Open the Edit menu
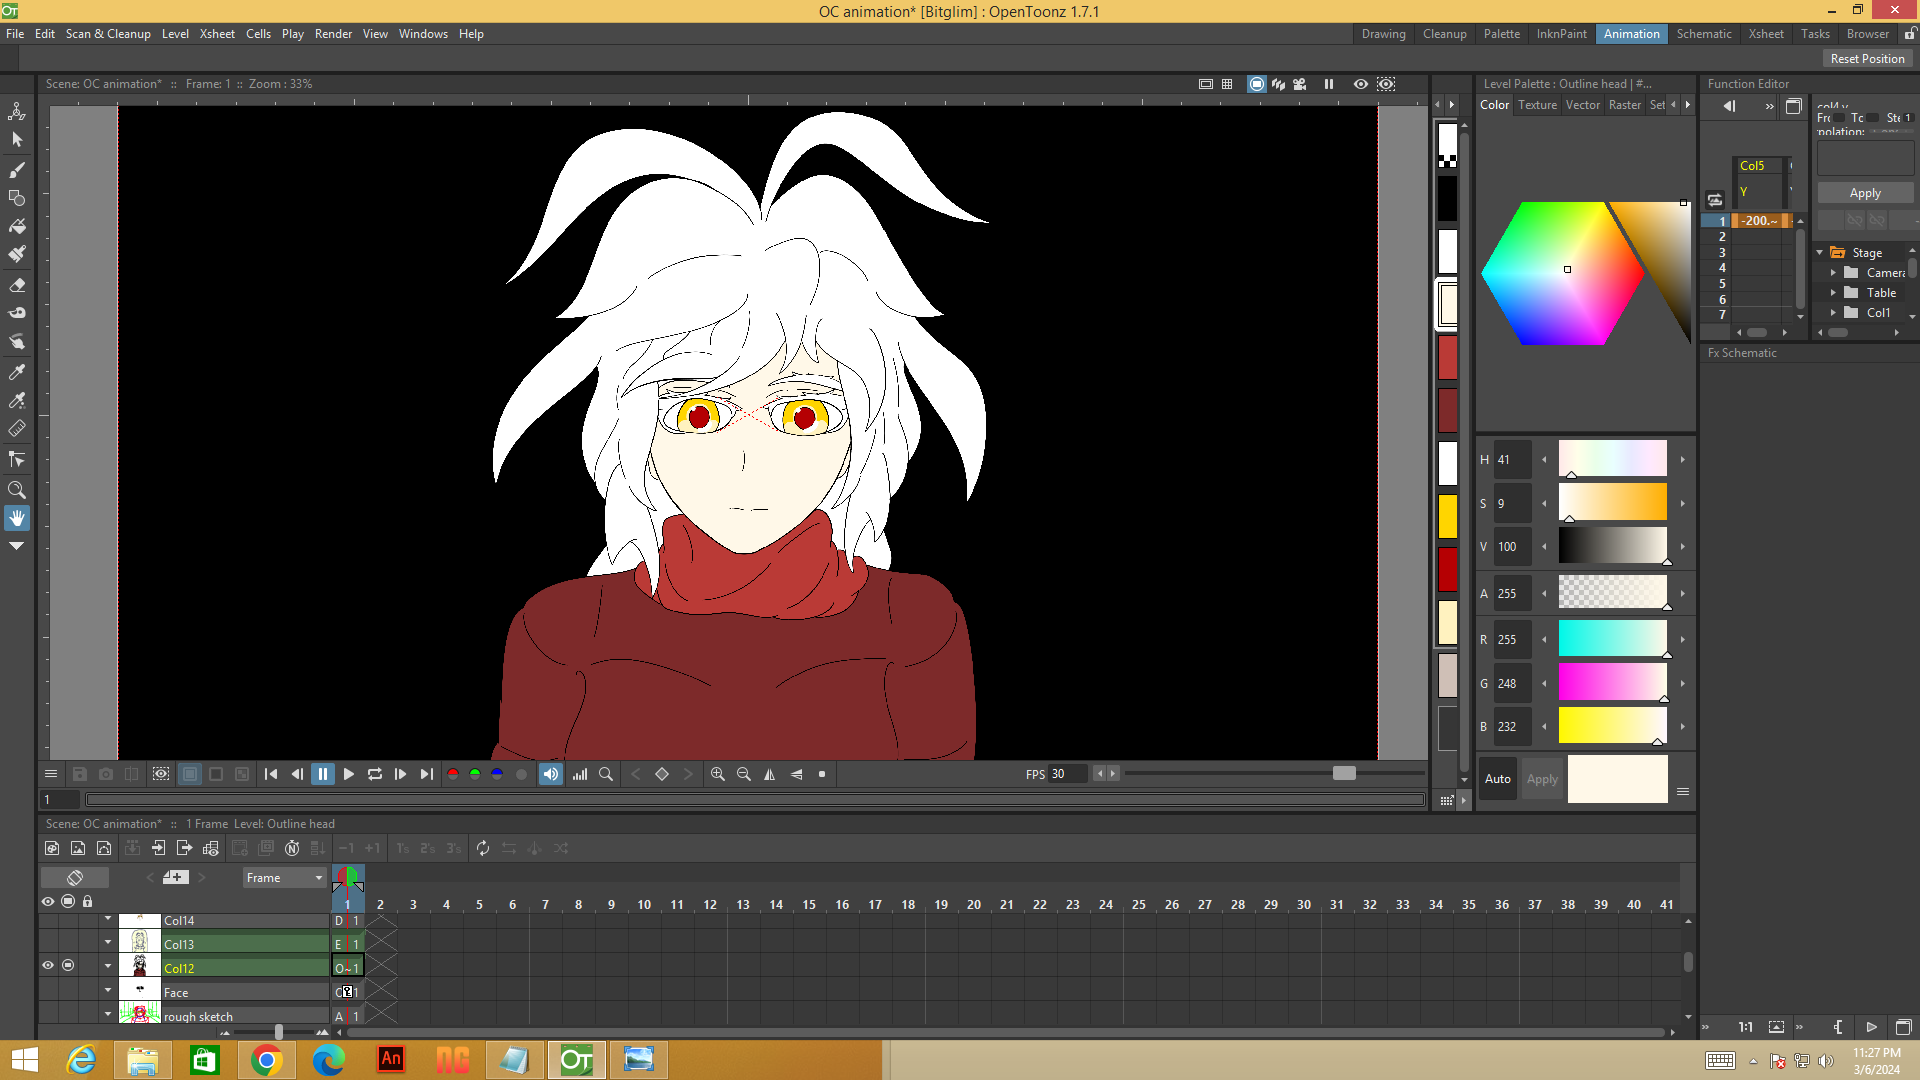Screen dimensions: 1920x1080 (x=45, y=34)
